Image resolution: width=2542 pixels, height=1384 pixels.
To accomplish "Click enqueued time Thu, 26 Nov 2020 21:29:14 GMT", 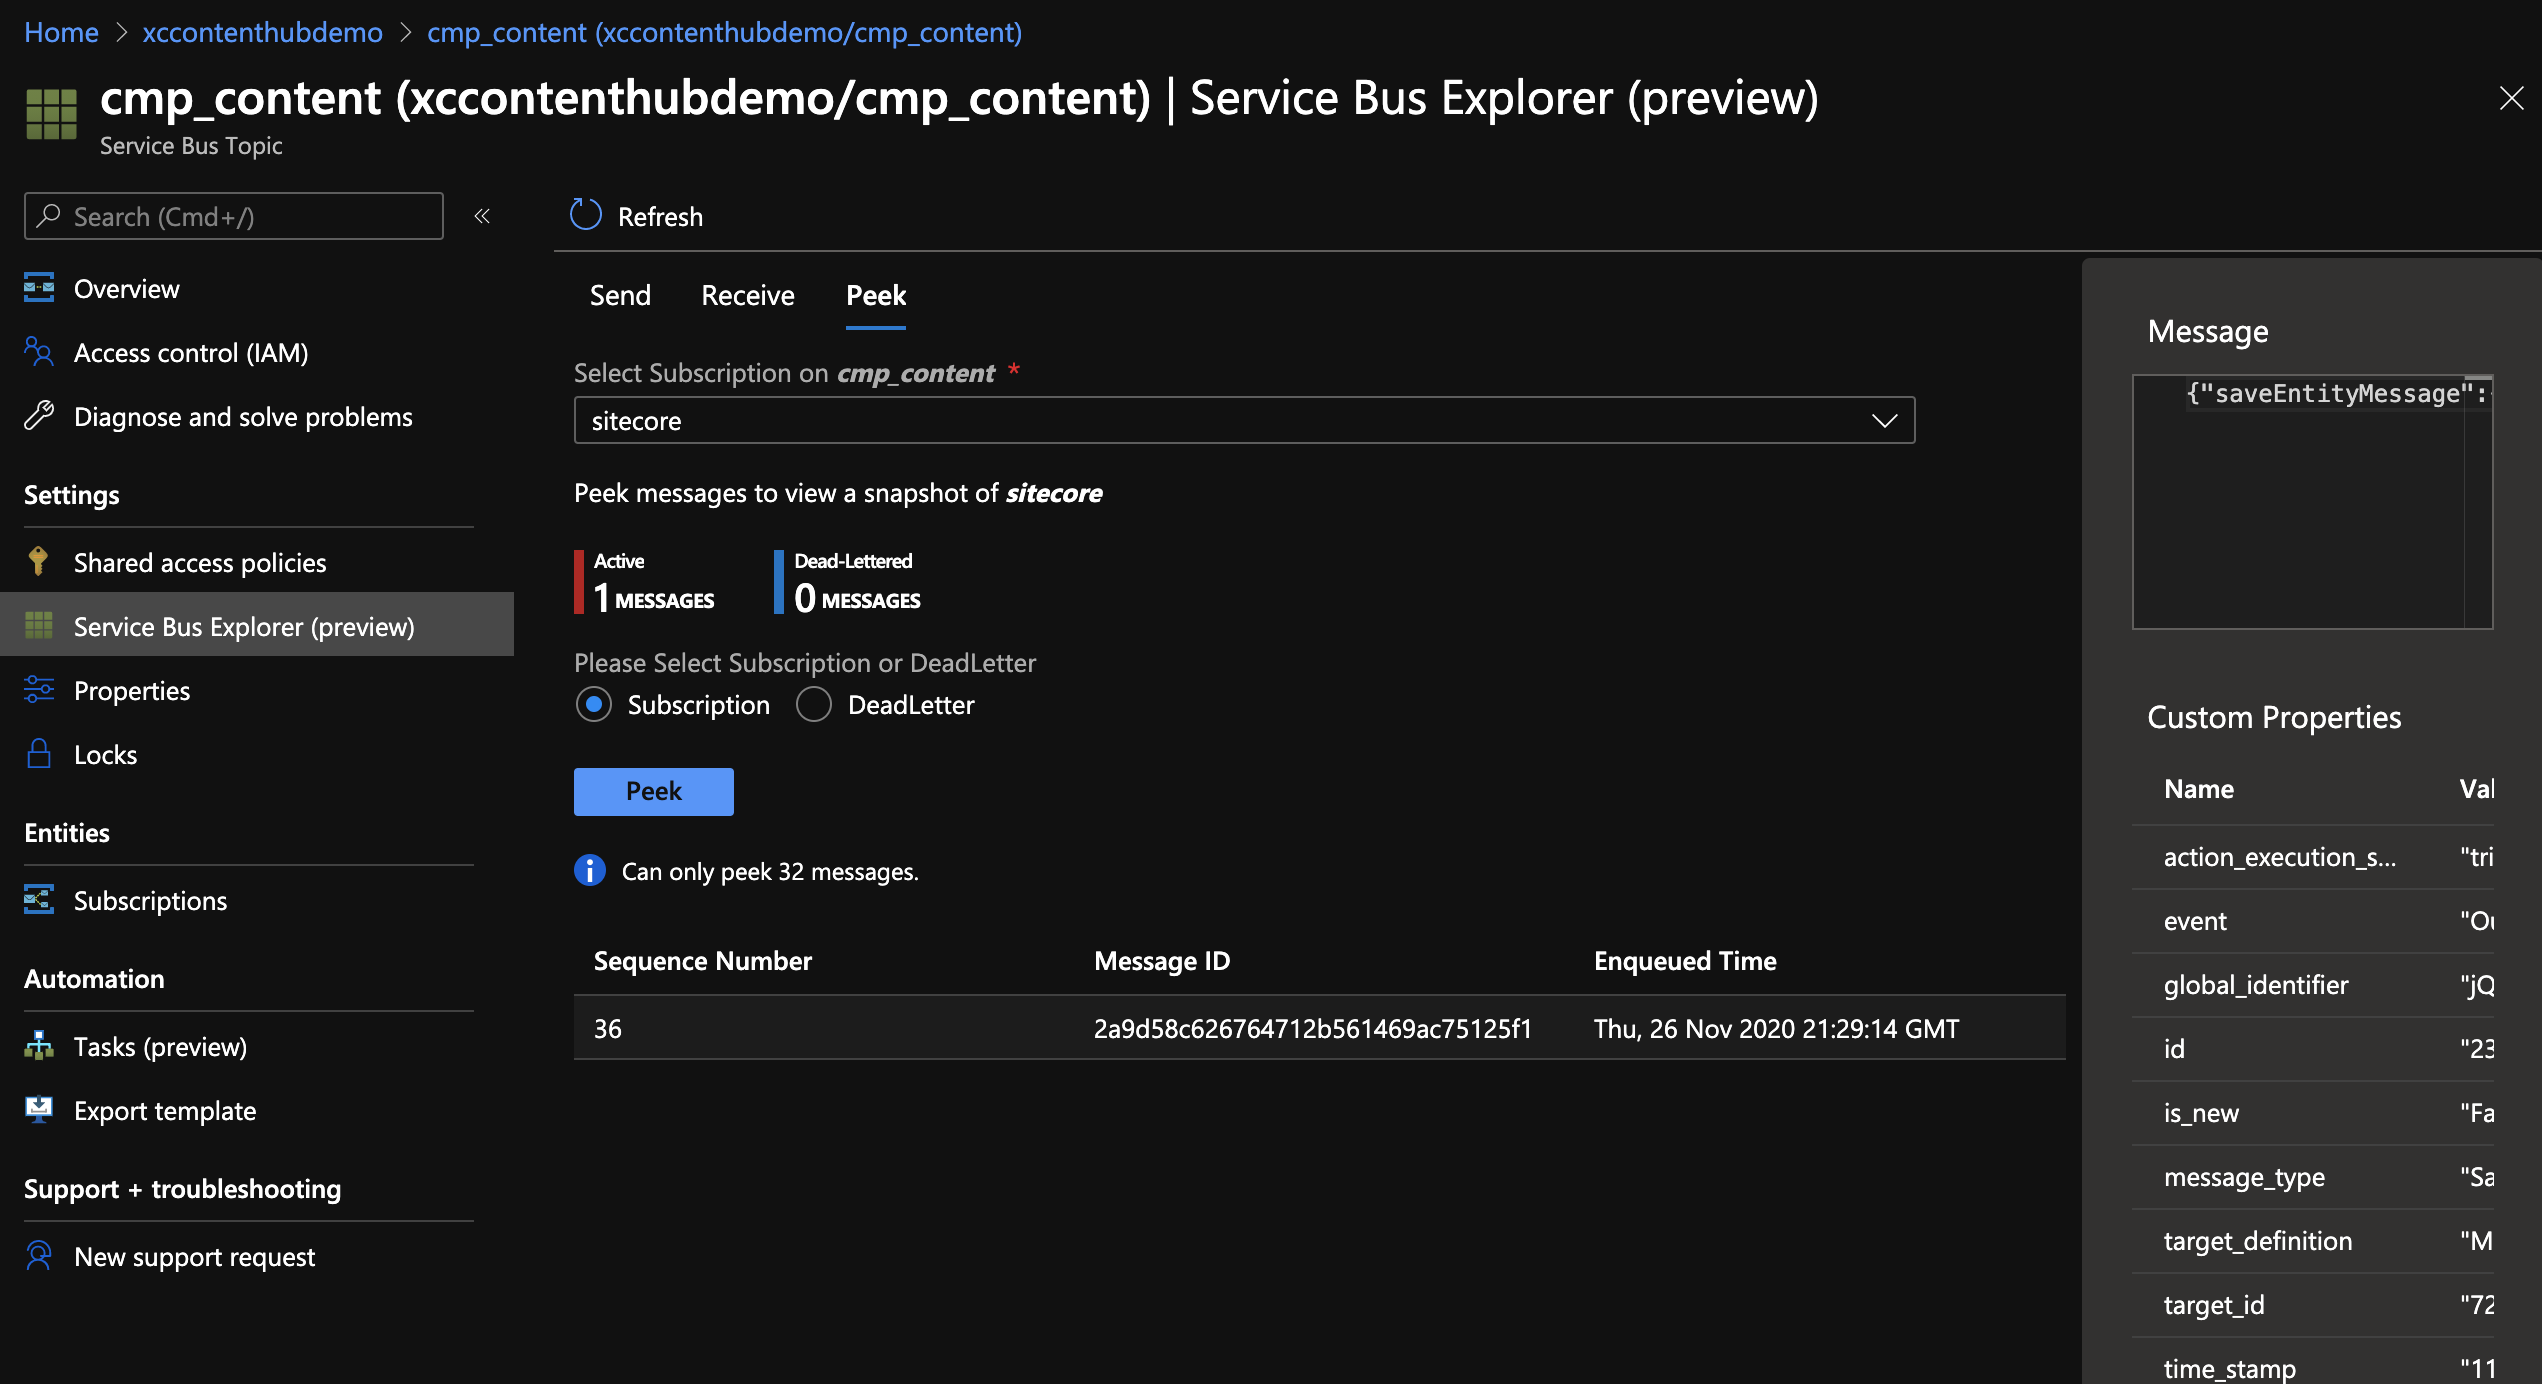I will tap(1776, 1029).
